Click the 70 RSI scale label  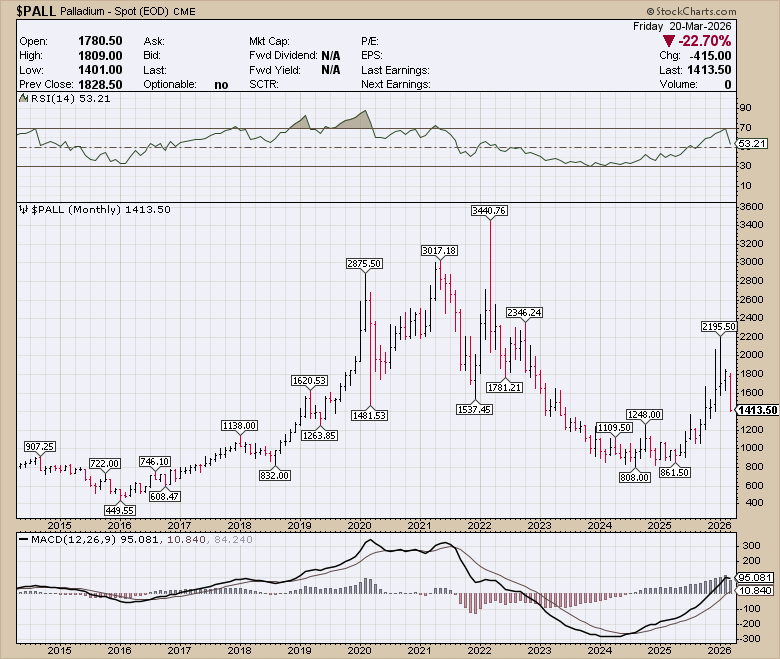click(x=746, y=127)
